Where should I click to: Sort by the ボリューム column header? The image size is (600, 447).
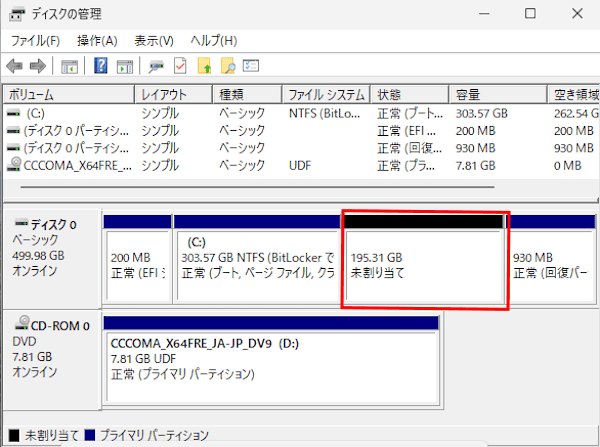point(69,95)
